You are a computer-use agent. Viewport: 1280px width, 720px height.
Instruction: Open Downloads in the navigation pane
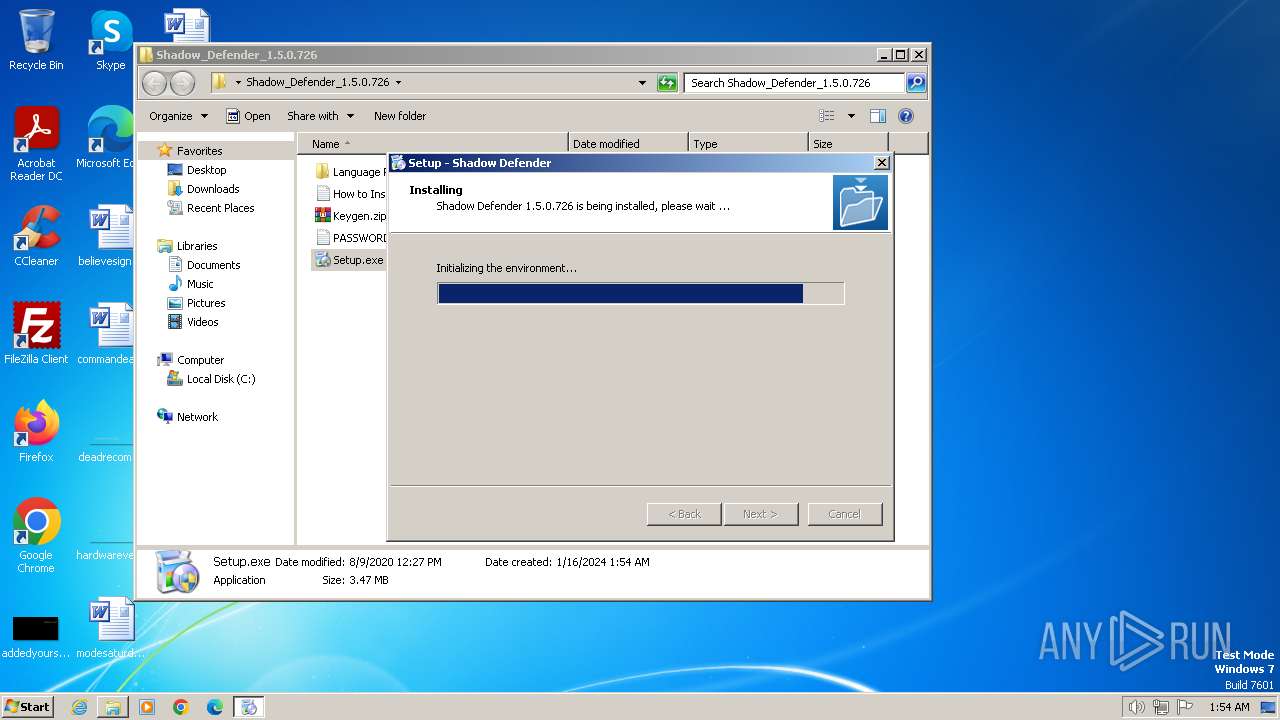coord(213,189)
